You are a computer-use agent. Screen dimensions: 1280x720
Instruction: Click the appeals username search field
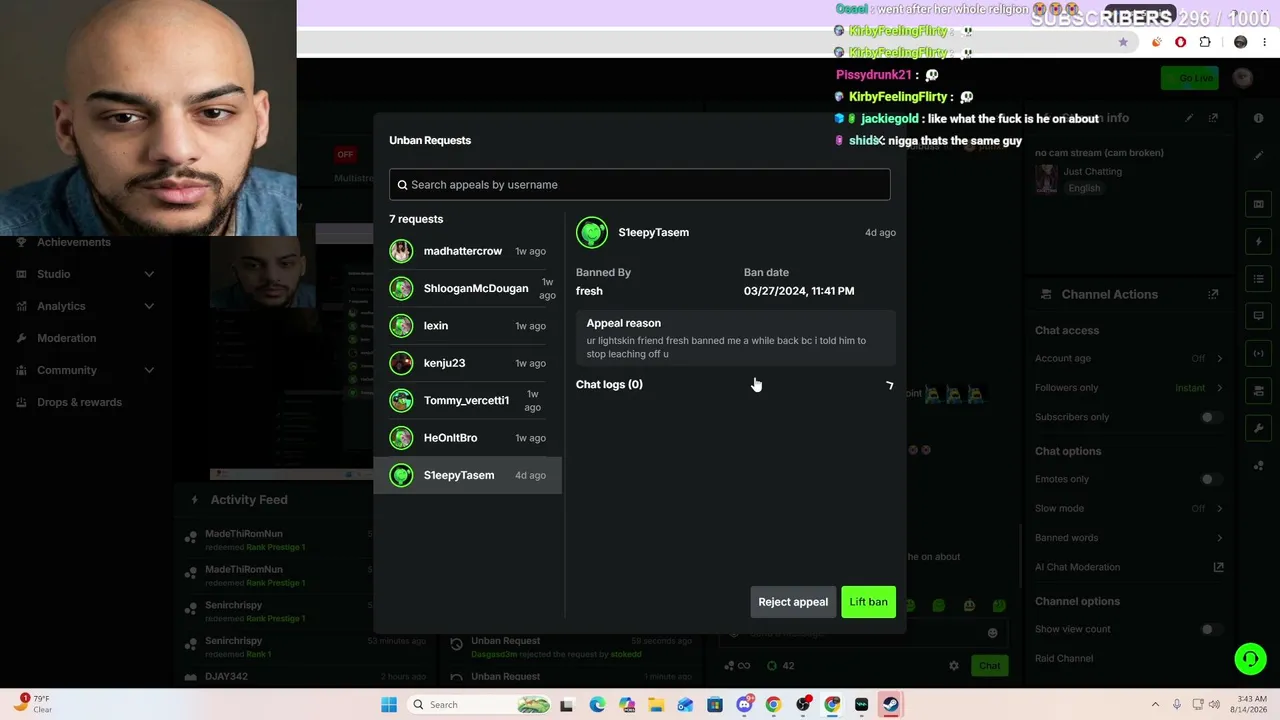[640, 184]
